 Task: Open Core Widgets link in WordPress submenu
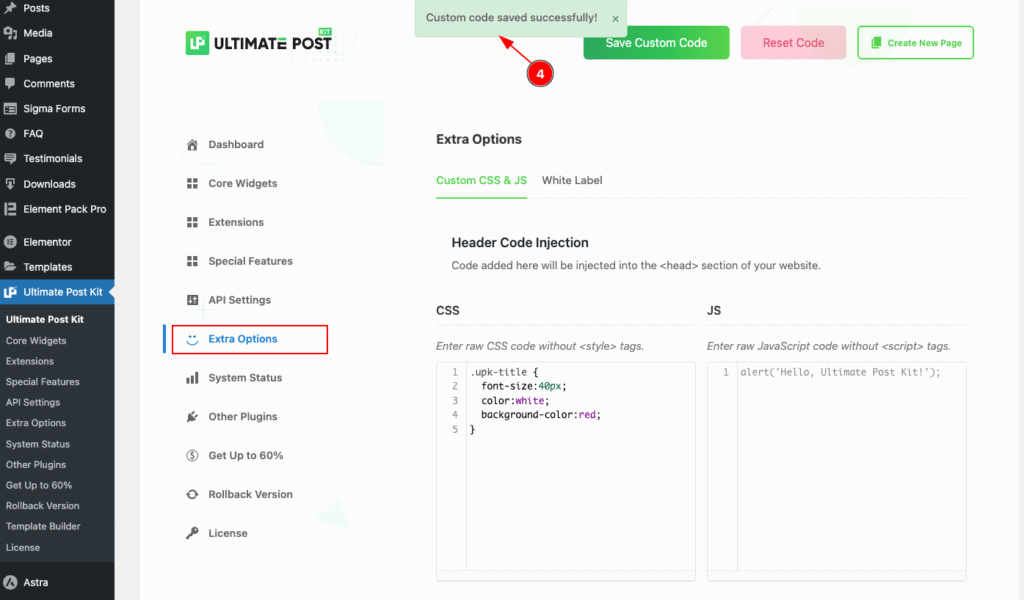click(36, 341)
